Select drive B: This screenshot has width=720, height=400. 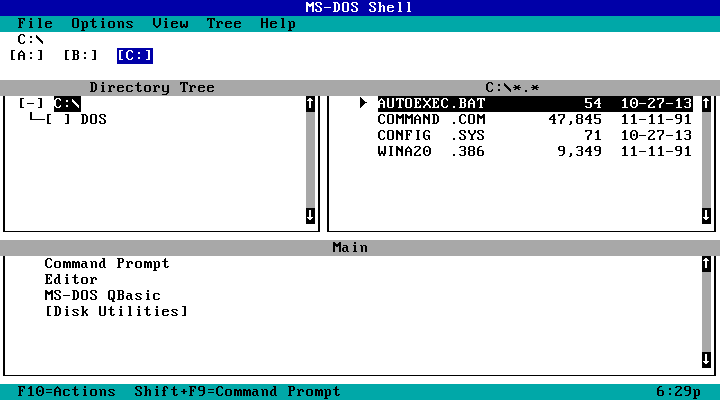(x=80, y=56)
